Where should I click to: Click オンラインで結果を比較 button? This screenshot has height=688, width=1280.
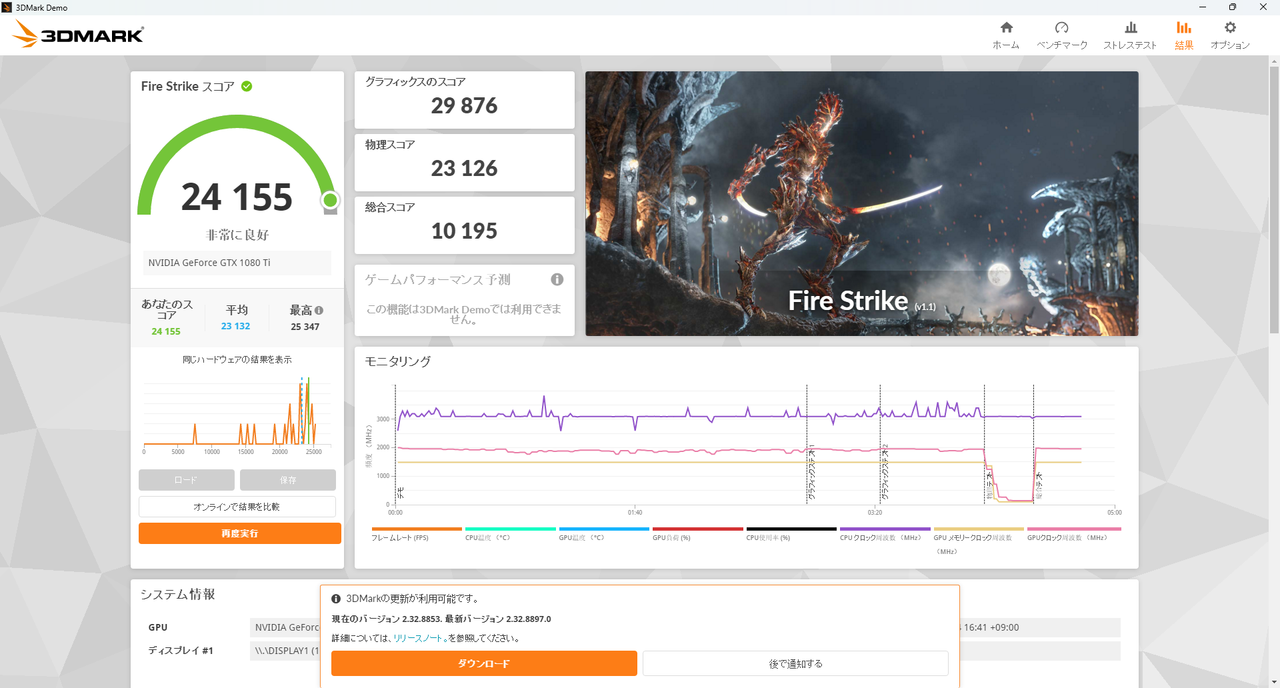point(237,507)
